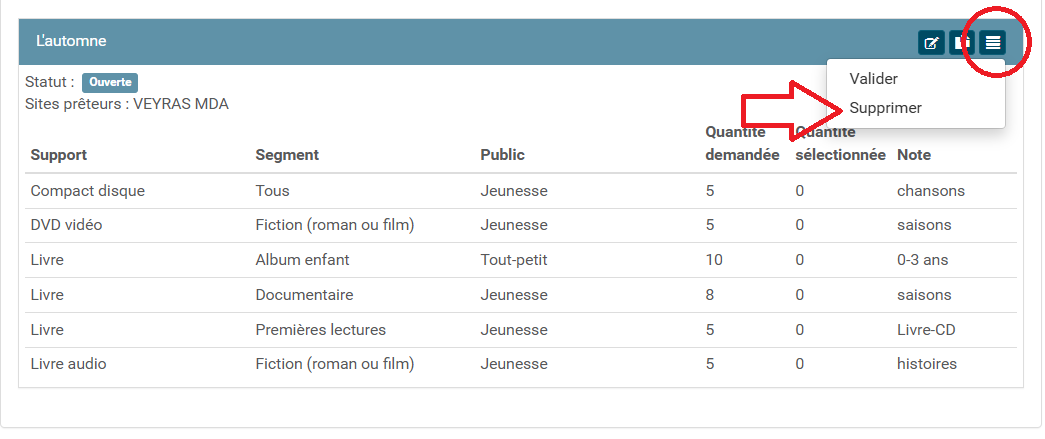
Task: Click the Note column header
Action: click(x=914, y=155)
